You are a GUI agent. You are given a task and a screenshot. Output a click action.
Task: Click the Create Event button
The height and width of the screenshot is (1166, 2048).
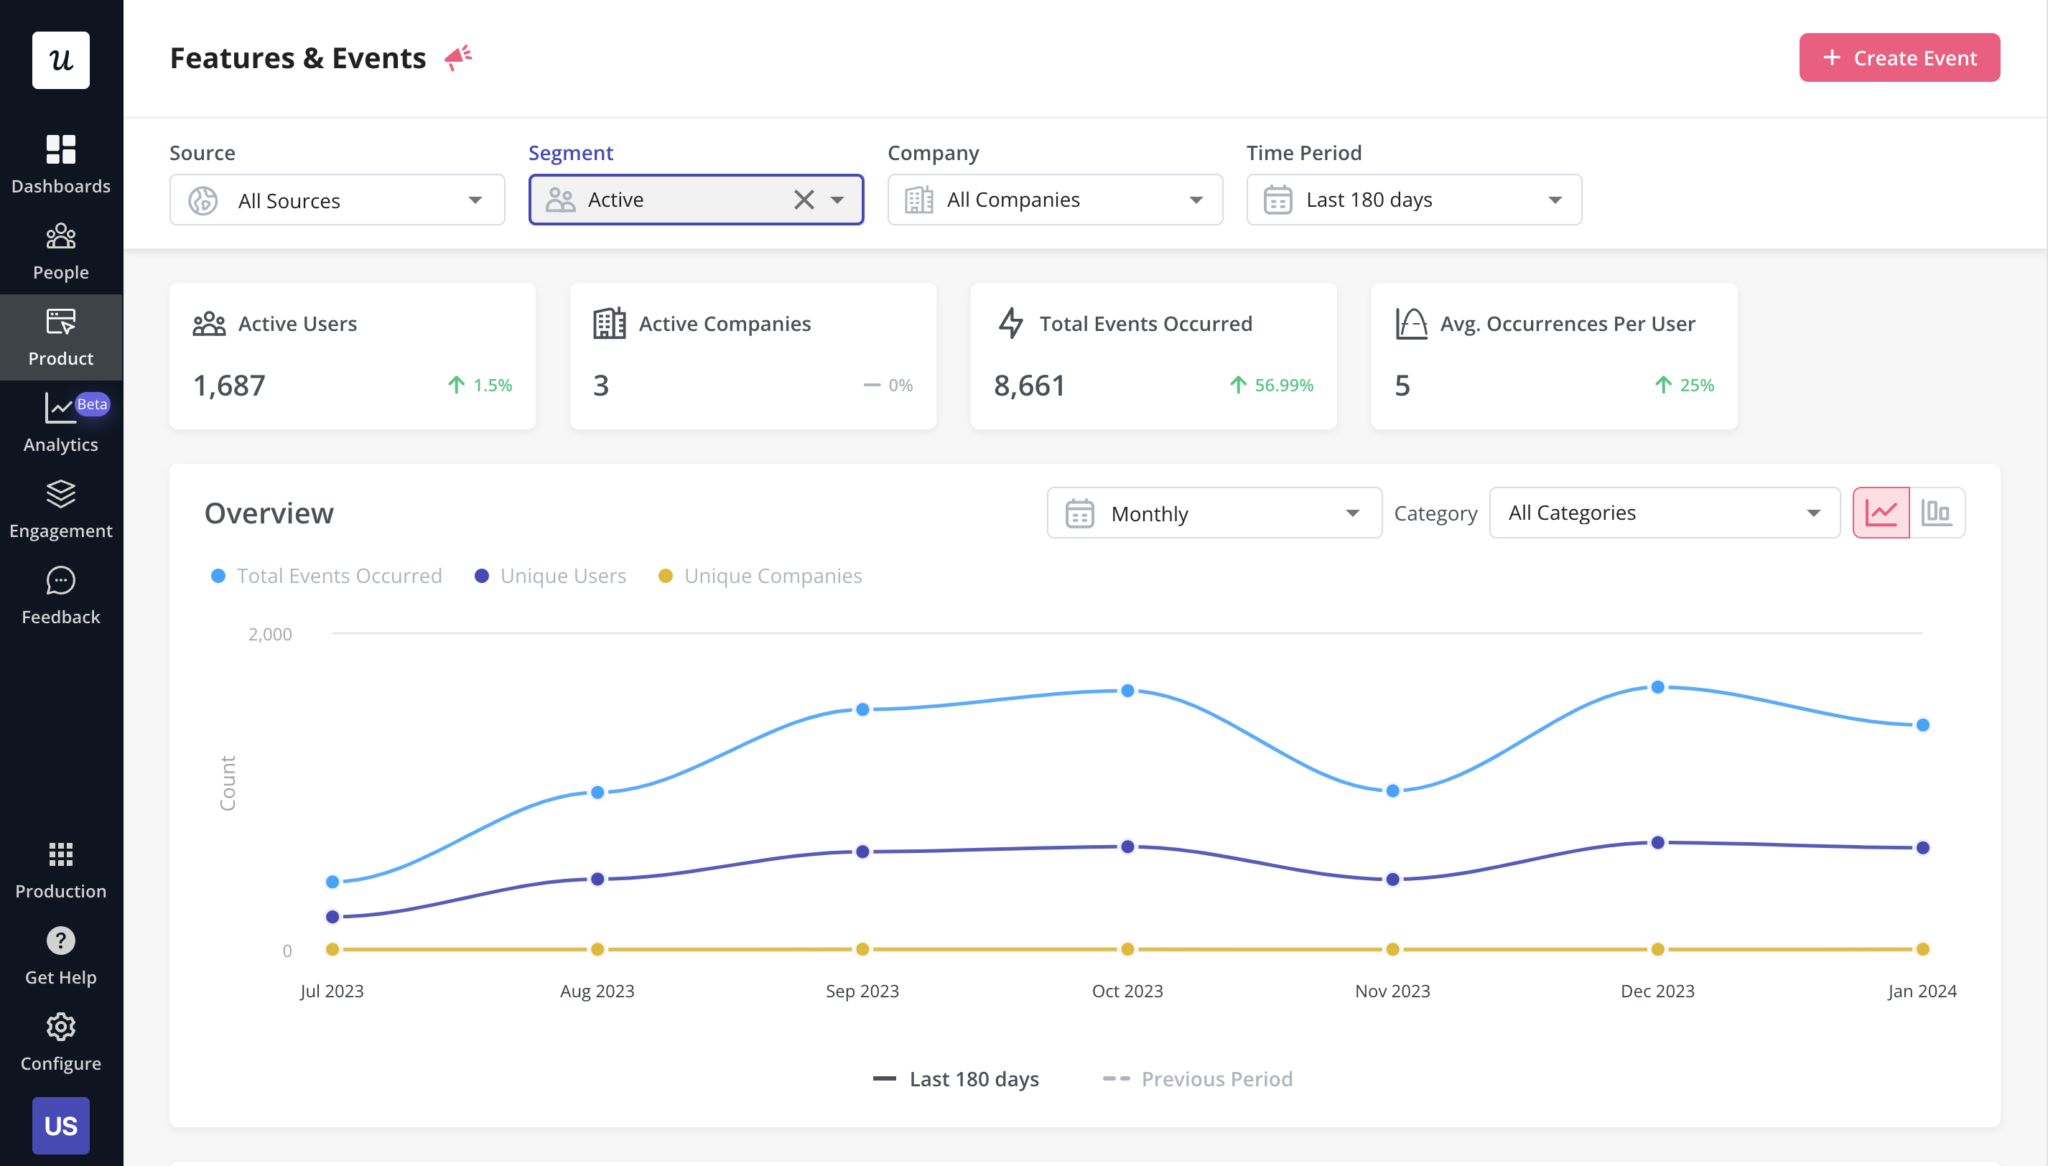1899,58
